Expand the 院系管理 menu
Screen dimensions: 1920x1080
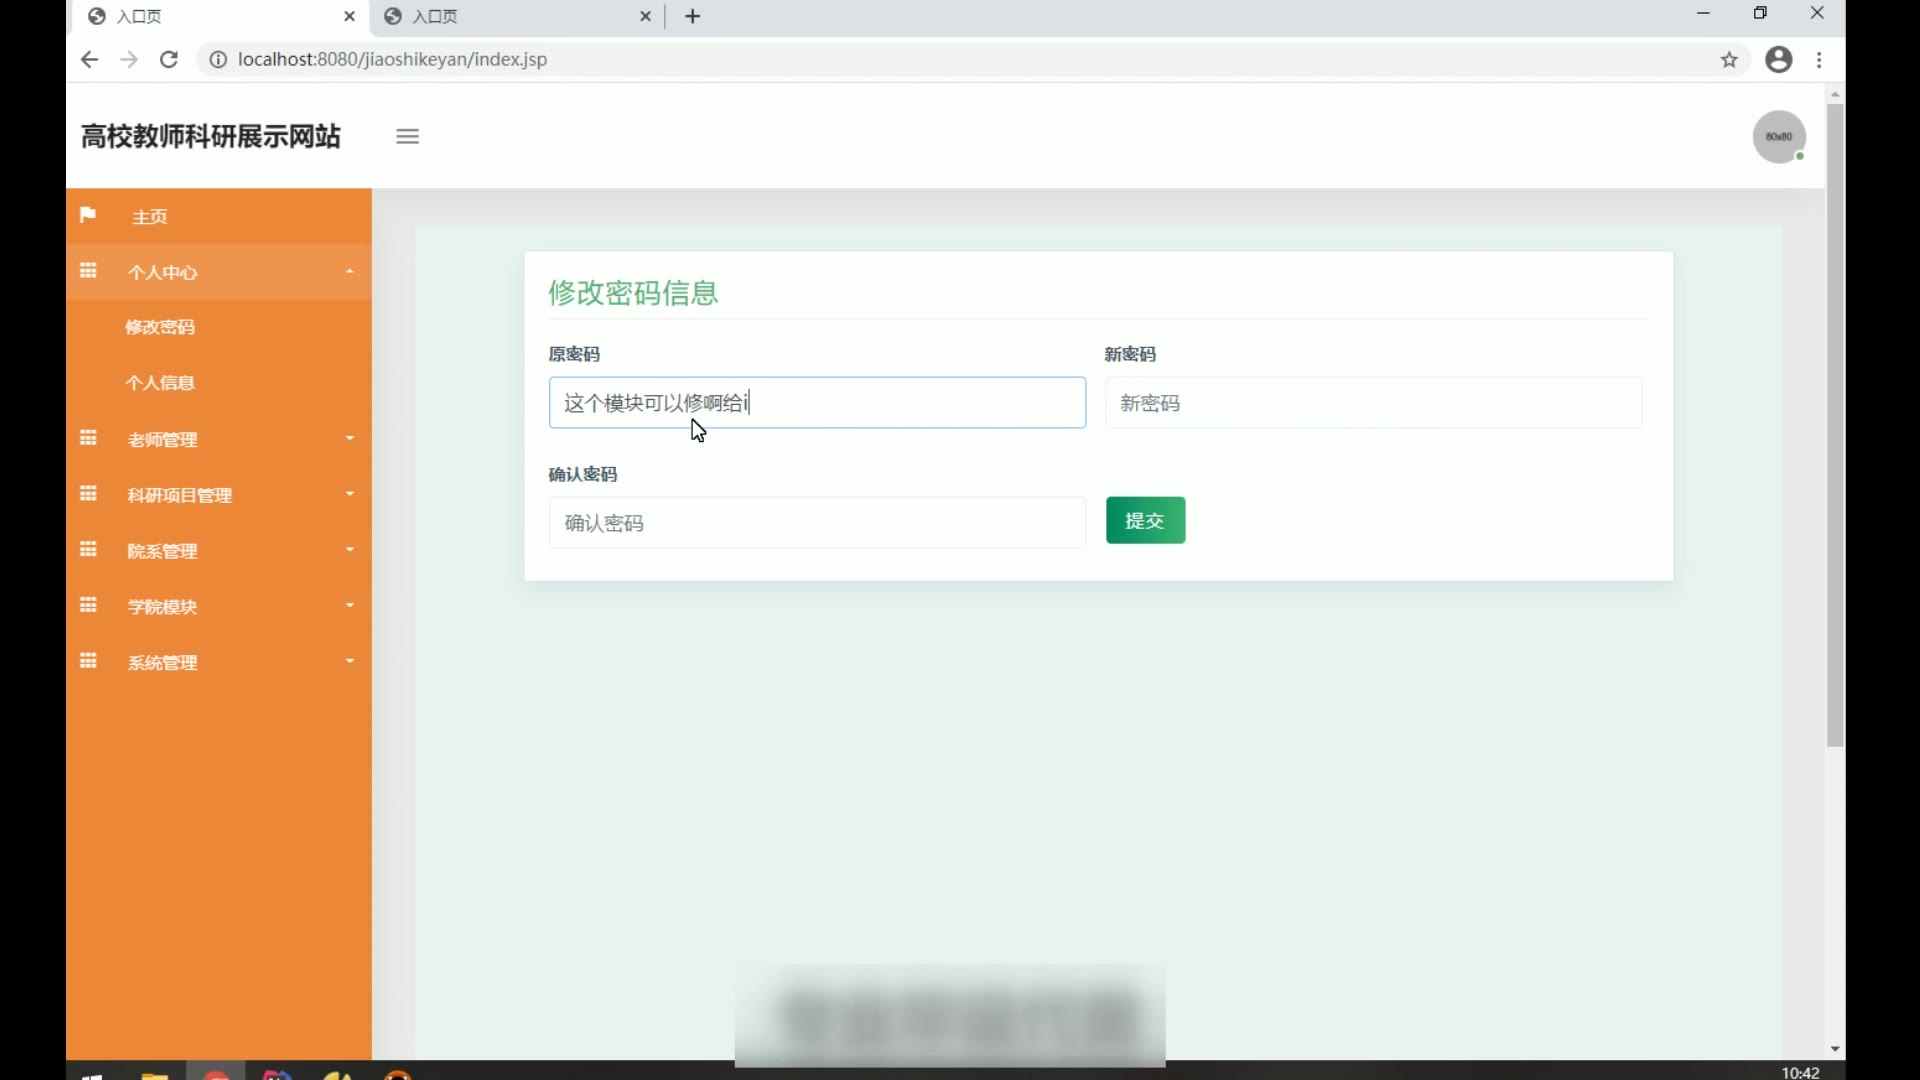[x=218, y=551]
